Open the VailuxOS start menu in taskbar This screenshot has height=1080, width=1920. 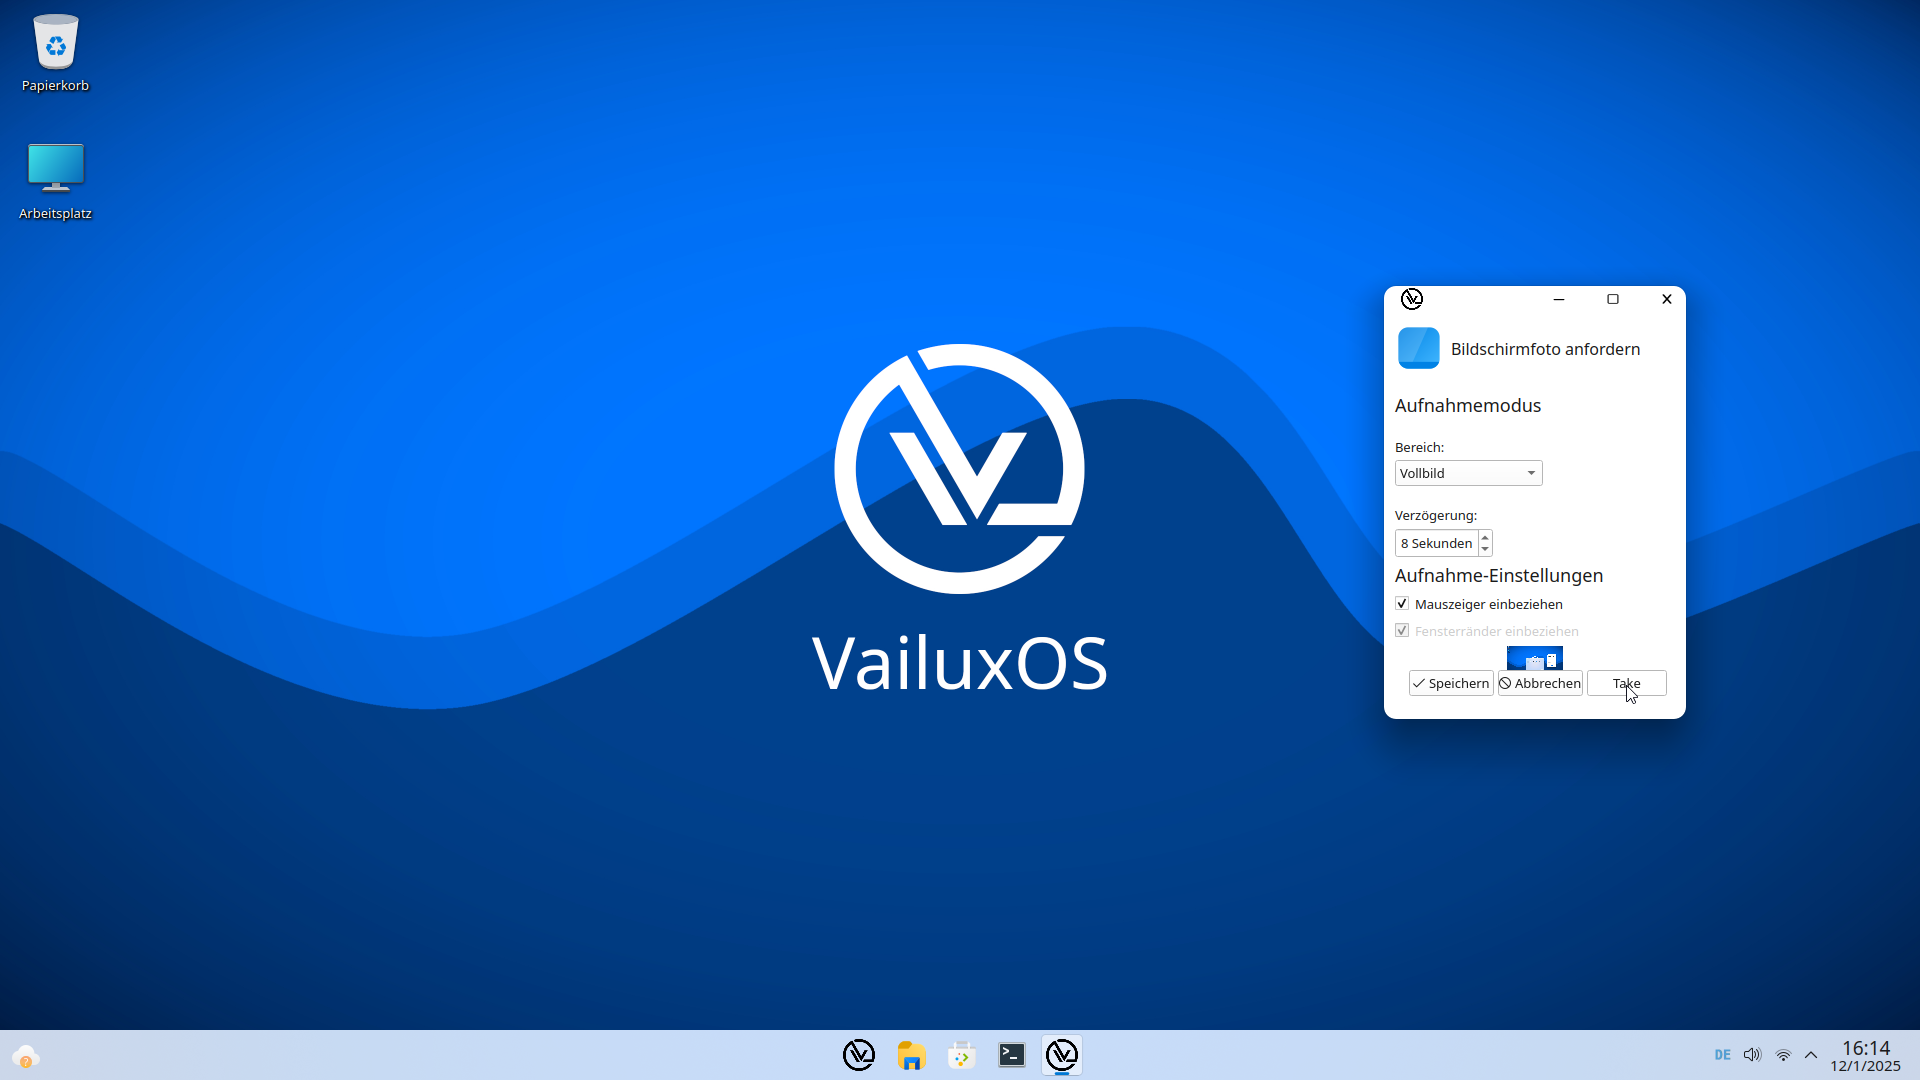(858, 1055)
